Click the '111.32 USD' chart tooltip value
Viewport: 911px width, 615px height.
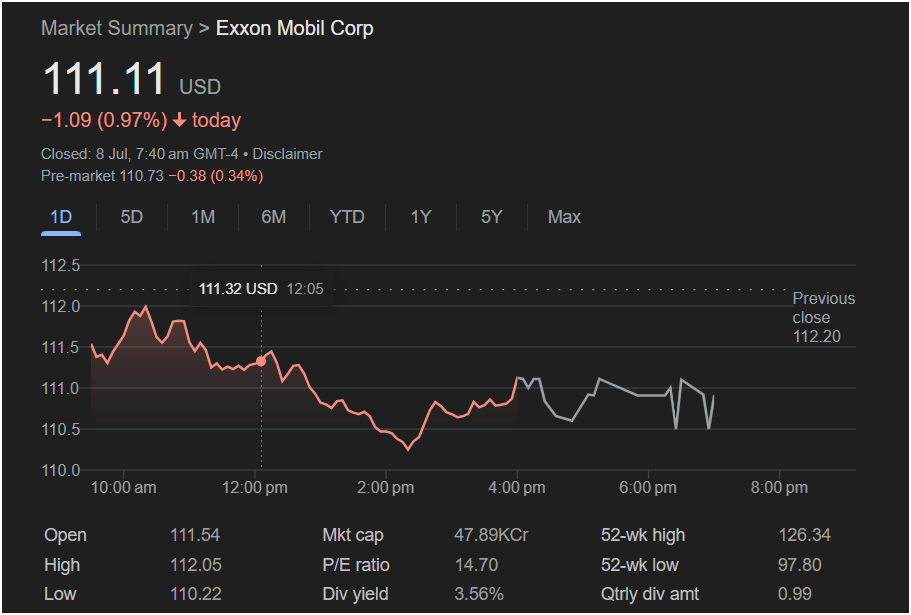pyautogui.click(x=238, y=289)
